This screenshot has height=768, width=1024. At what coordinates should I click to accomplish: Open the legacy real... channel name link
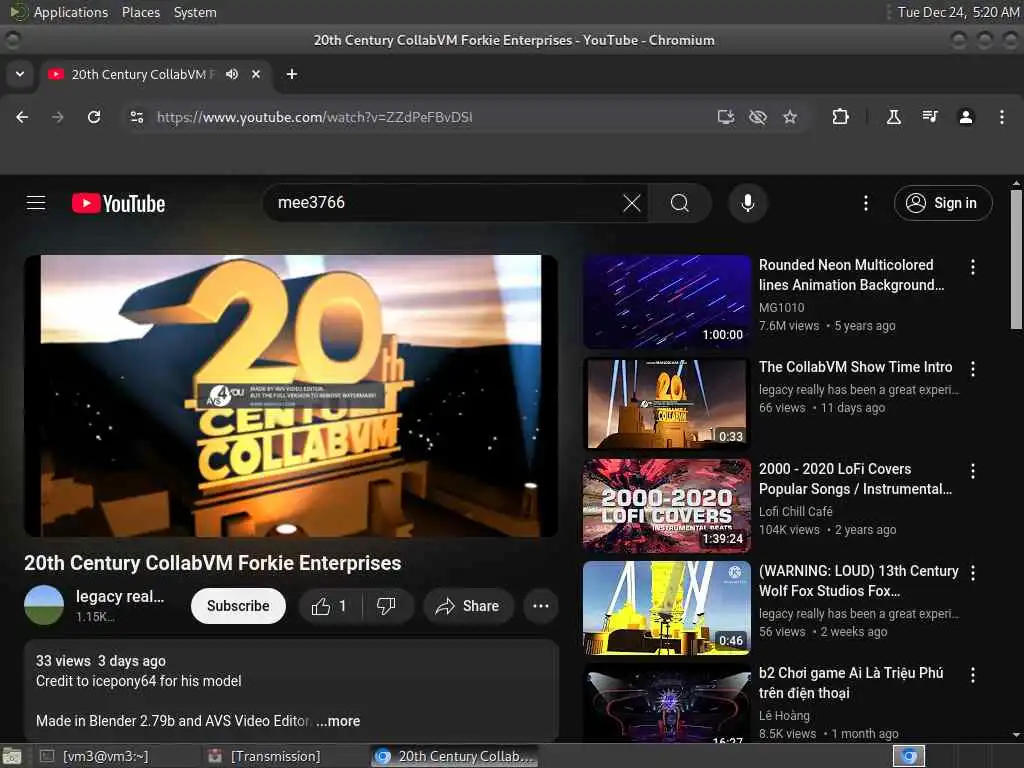(x=120, y=596)
